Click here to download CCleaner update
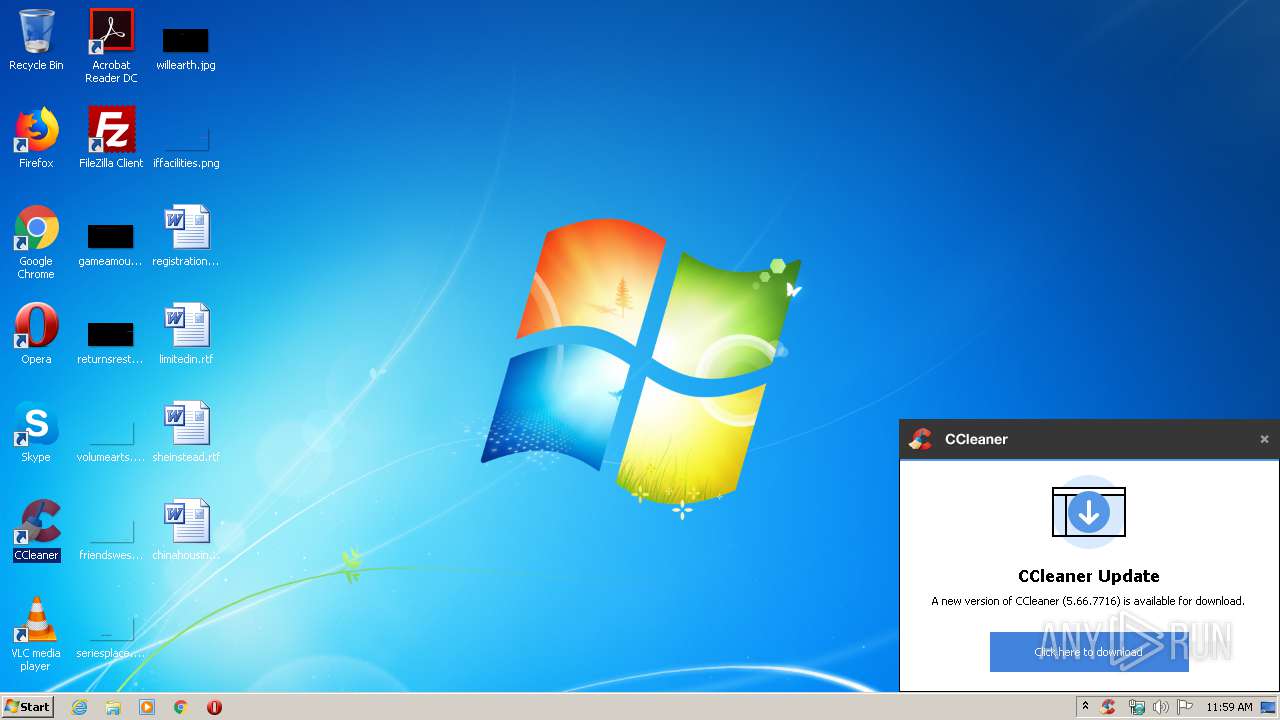1280x720 pixels. click(1089, 652)
